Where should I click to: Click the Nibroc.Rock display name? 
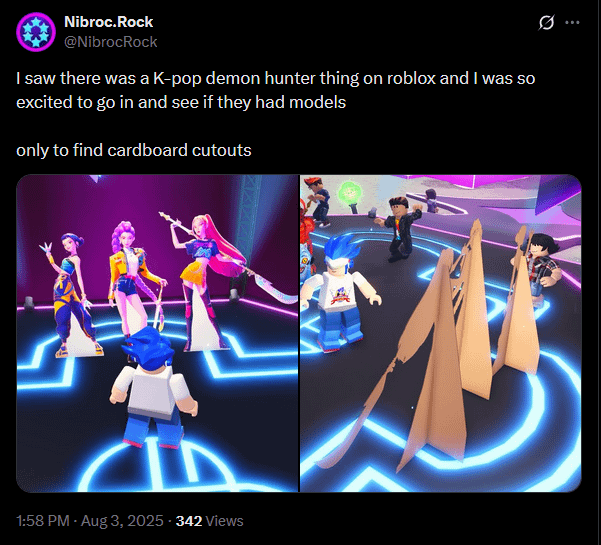tap(108, 22)
